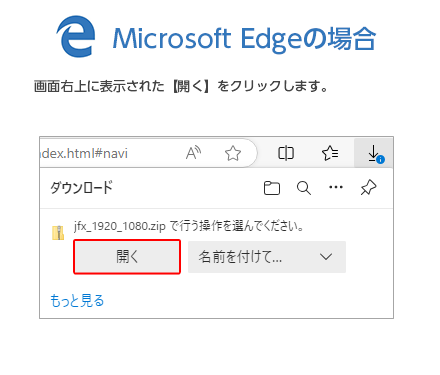Click the Microsoft Edgeの場合 heading

click(244, 39)
